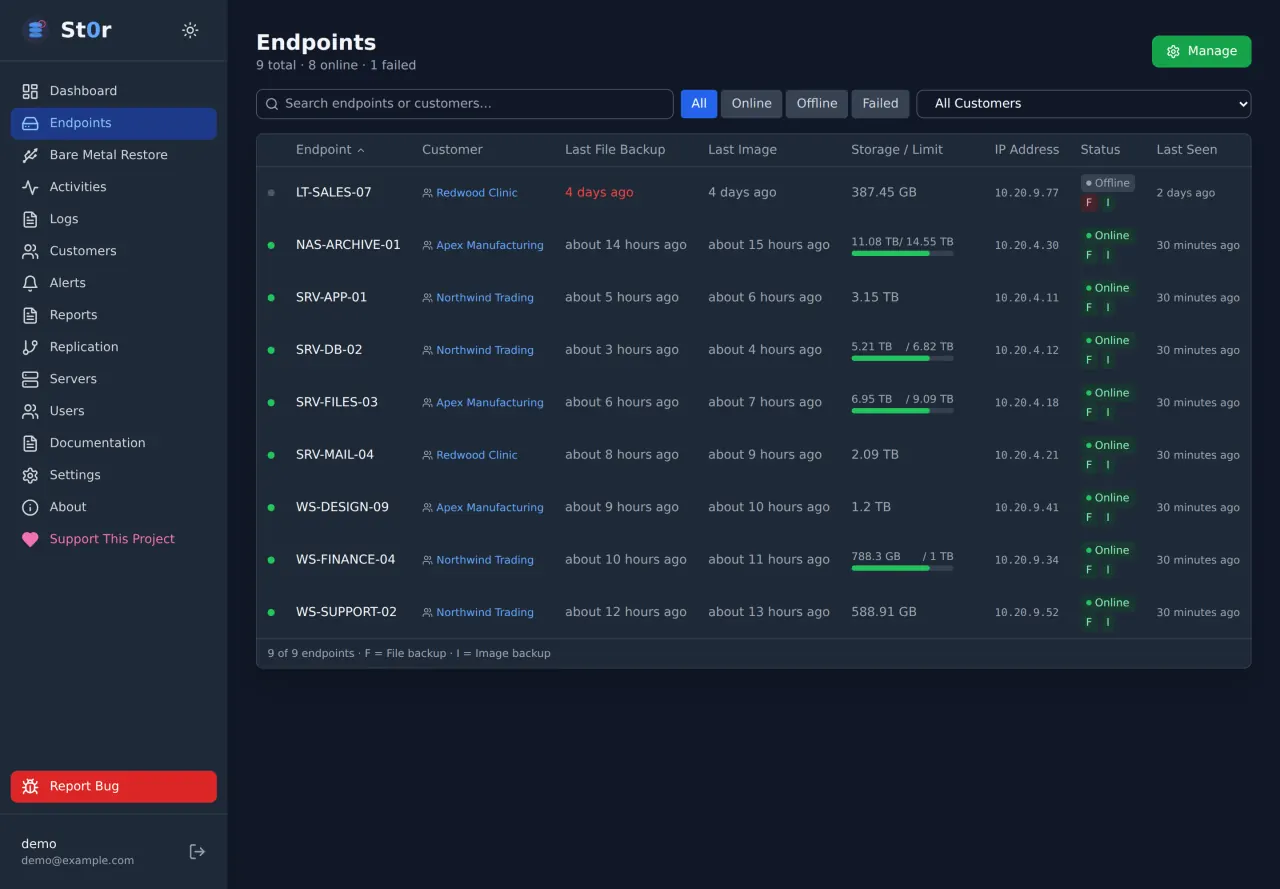Click the Settings gear icon in sidebar
This screenshot has height=889, width=1280.
pyautogui.click(x=30, y=475)
